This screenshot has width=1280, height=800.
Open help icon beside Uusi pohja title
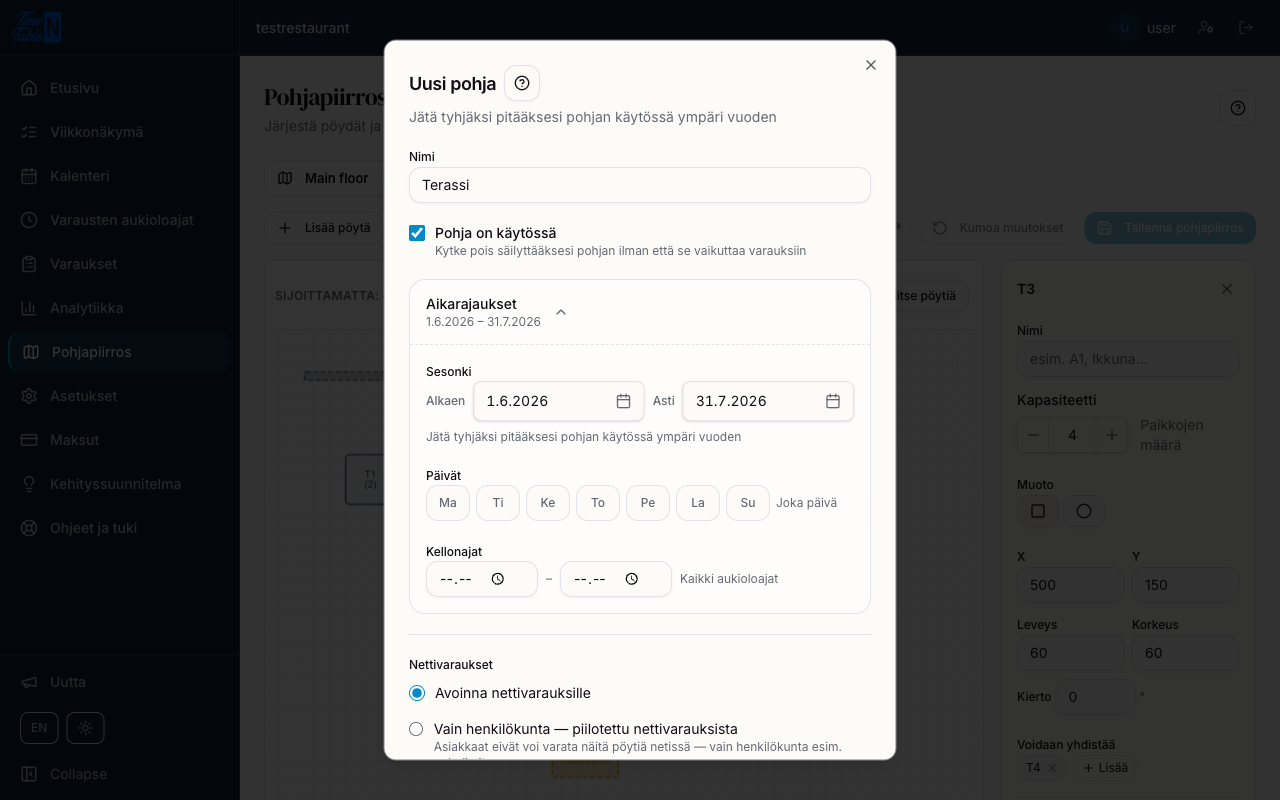pyautogui.click(x=522, y=83)
